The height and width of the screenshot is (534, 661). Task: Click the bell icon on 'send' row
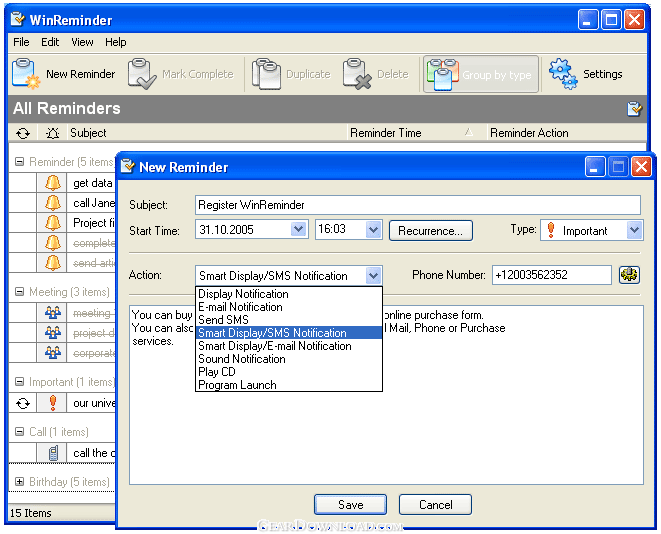click(x=53, y=263)
